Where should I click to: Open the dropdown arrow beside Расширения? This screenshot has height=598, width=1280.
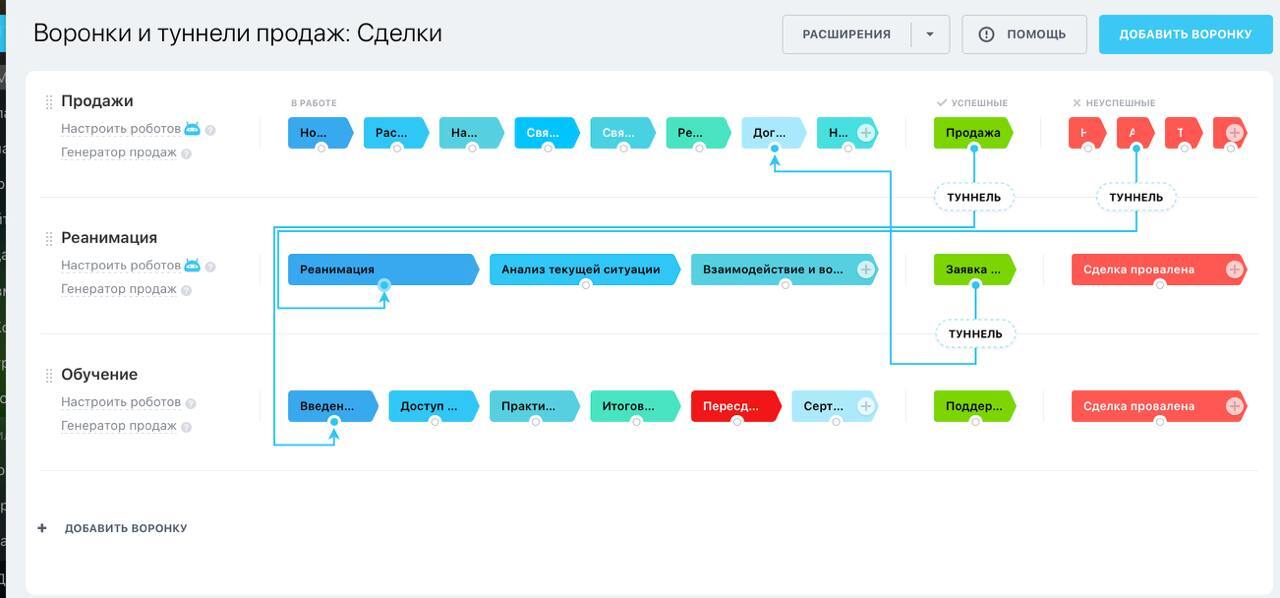click(x=930, y=35)
